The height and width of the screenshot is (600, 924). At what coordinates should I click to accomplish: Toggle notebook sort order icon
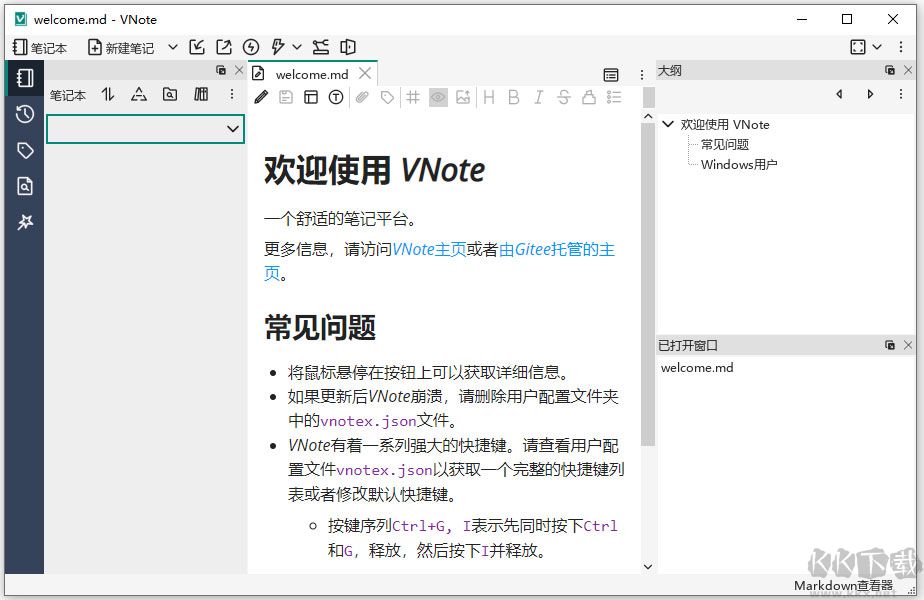pyautogui.click(x=108, y=95)
